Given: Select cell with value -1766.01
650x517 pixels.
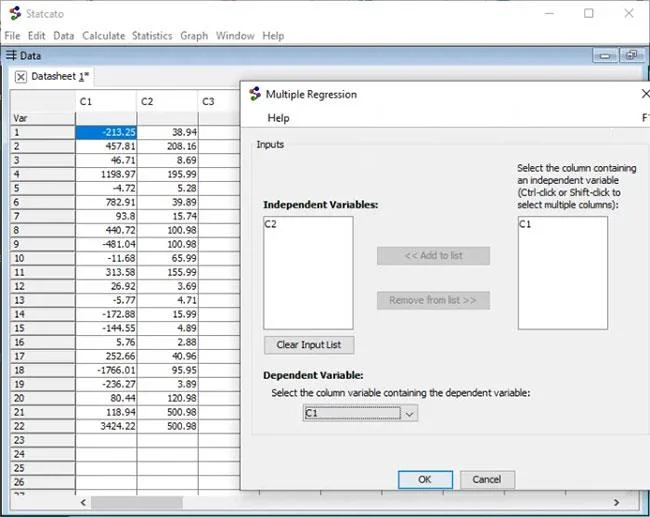Looking at the screenshot, I should pyautogui.click(x=106, y=370).
